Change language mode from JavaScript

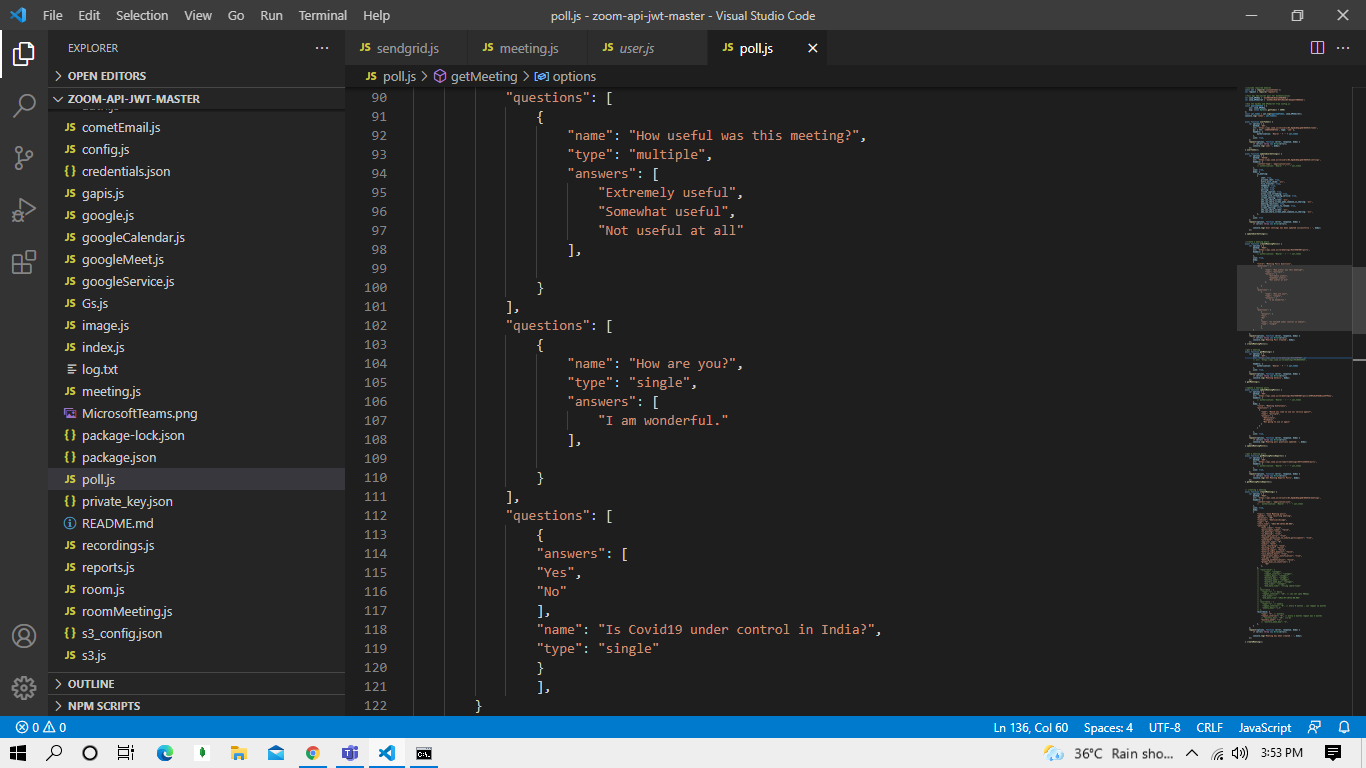[x=1264, y=728]
